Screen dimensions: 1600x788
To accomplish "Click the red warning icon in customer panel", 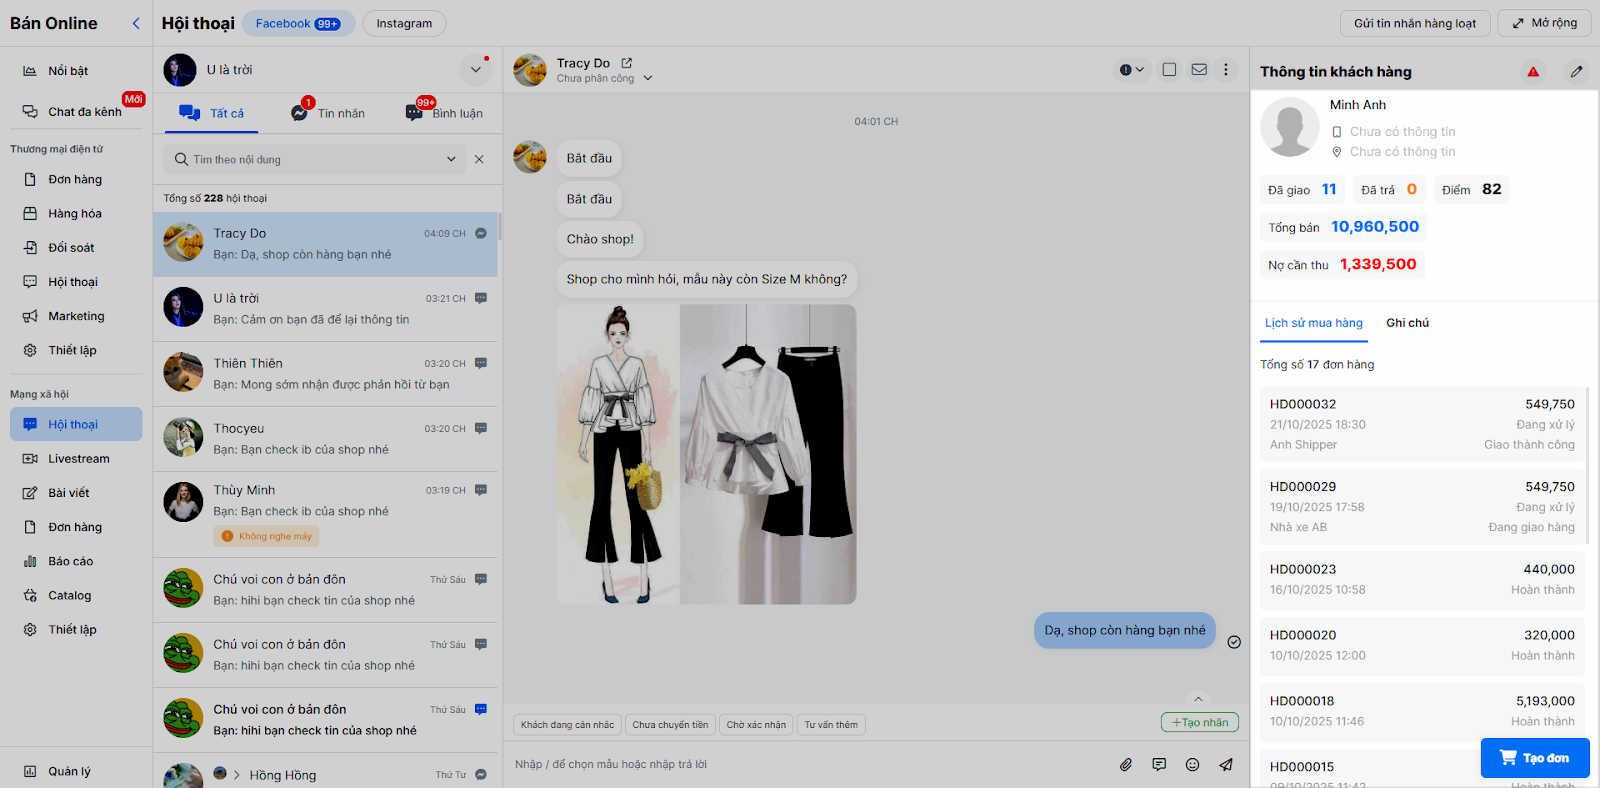I will click(x=1533, y=72).
